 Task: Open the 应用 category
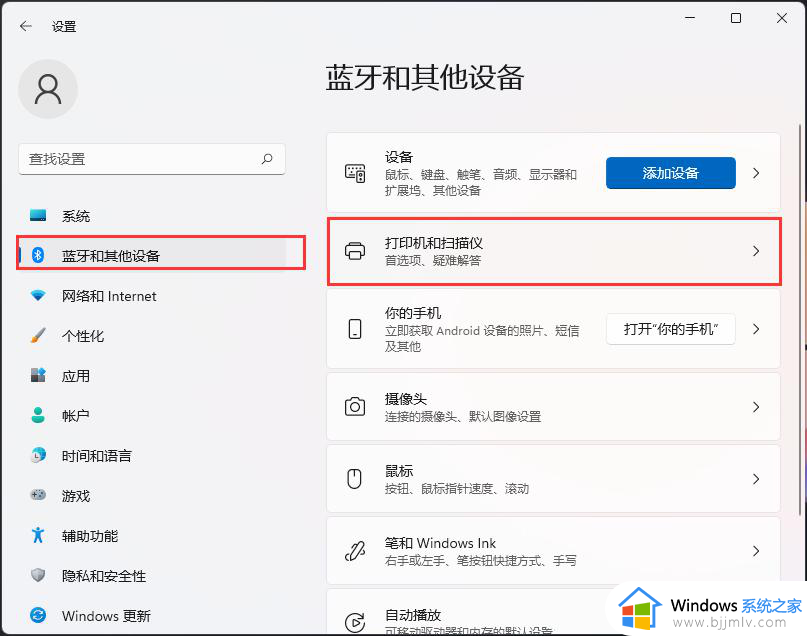click(x=152, y=376)
